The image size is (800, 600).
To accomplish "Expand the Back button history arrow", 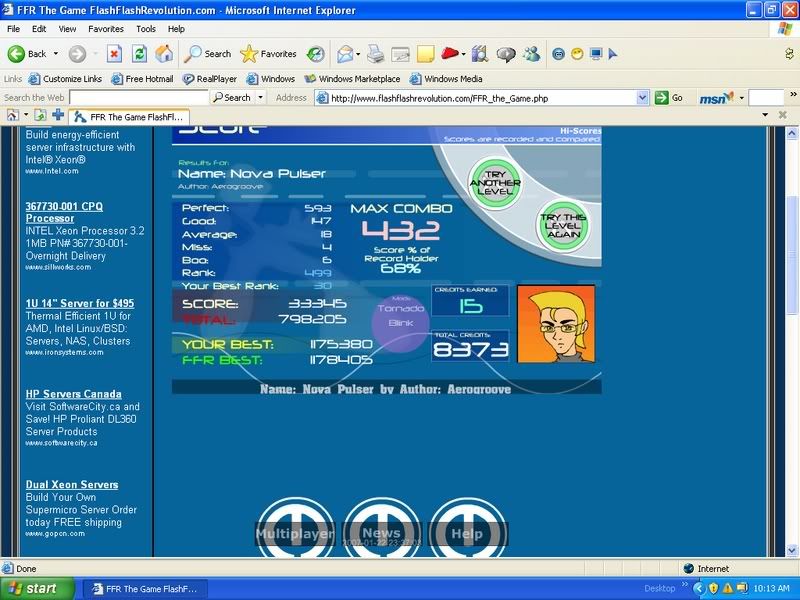I will click(x=54, y=54).
